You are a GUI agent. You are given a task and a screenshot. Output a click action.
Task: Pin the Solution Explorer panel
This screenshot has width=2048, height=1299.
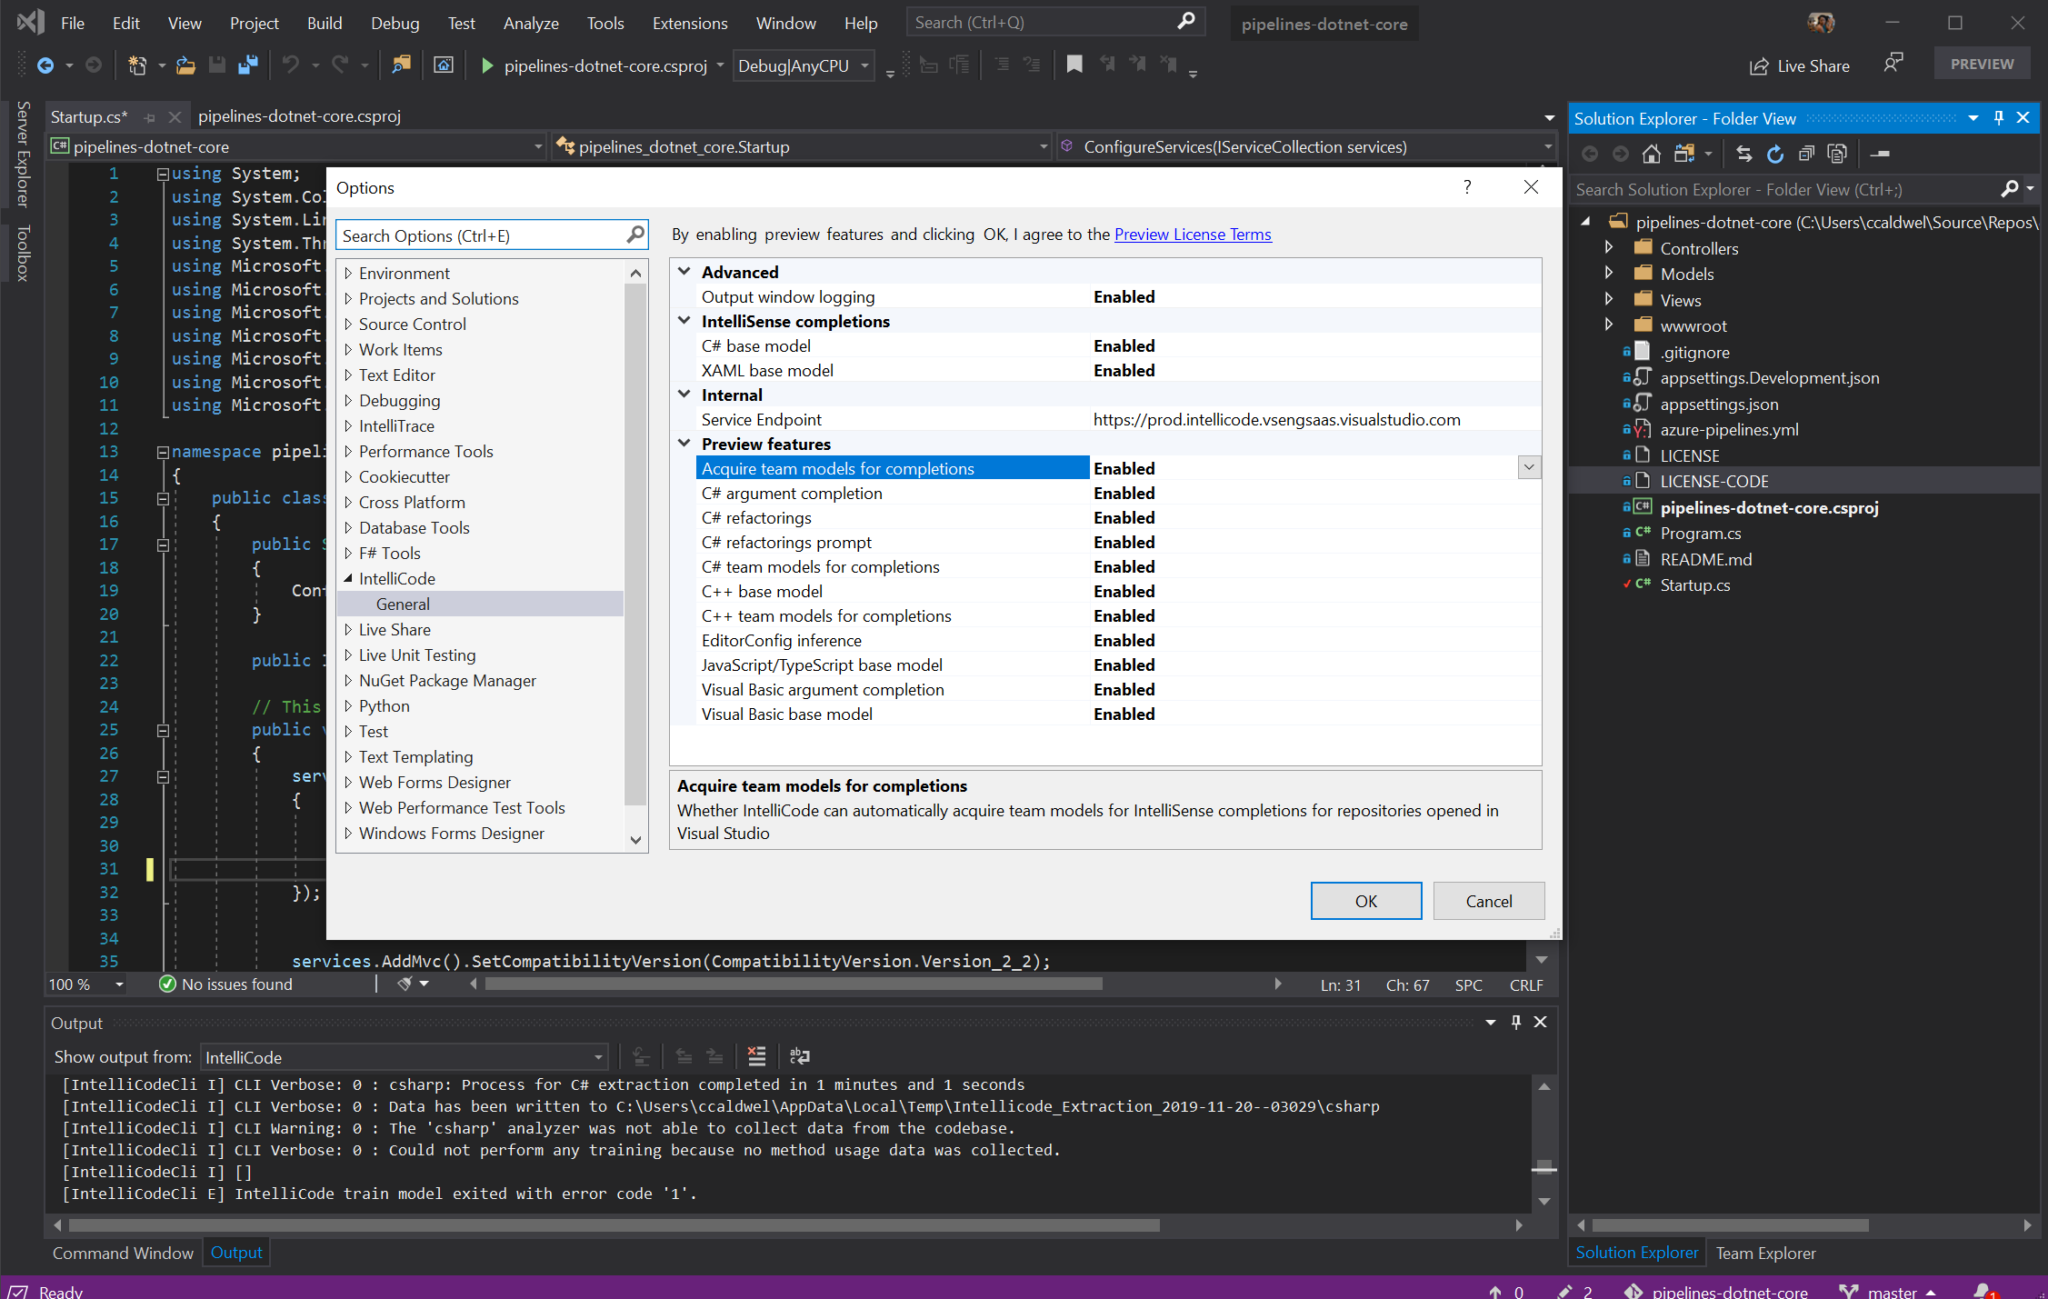click(x=1999, y=118)
